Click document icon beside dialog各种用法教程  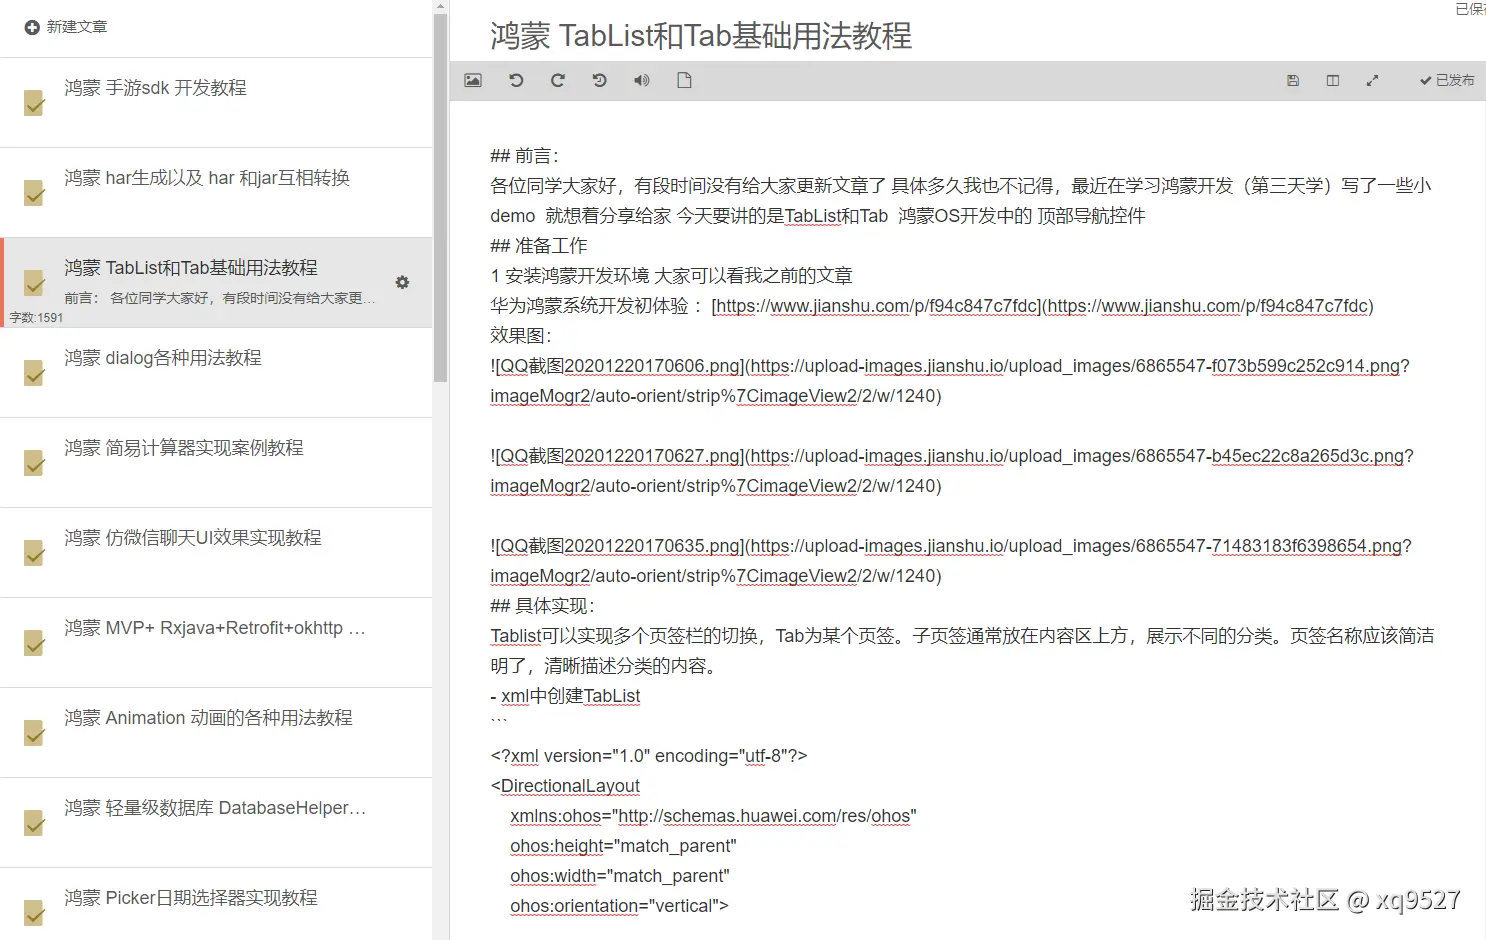34,373
